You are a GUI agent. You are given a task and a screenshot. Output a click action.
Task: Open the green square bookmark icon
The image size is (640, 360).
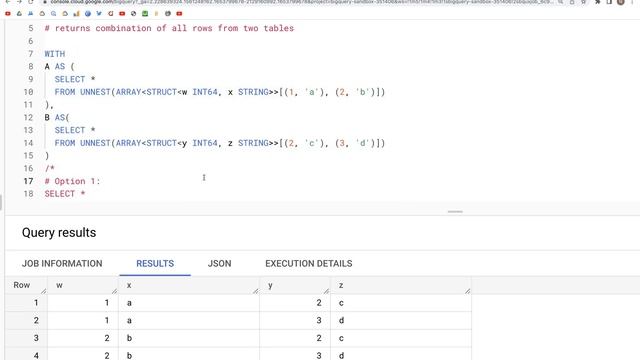(145, 13)
